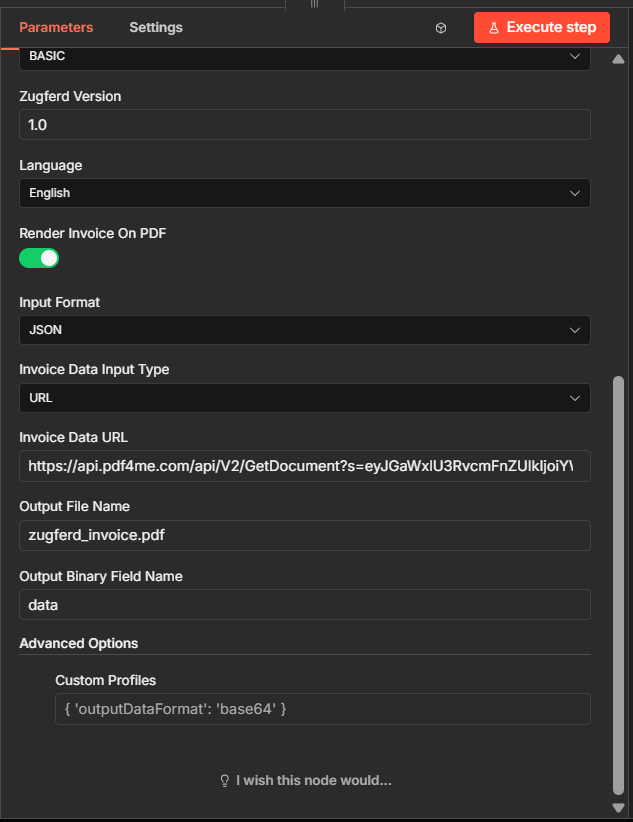Click the drag handle at the panel top
Image resolution: width=633 pixels, height=822 pixels.
coord(313,6)
